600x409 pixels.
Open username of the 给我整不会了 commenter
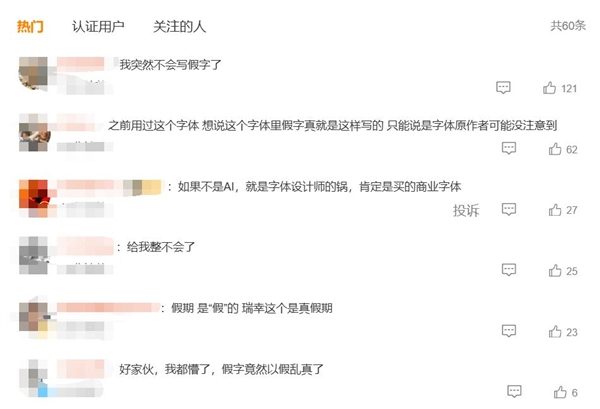(84, 246)
